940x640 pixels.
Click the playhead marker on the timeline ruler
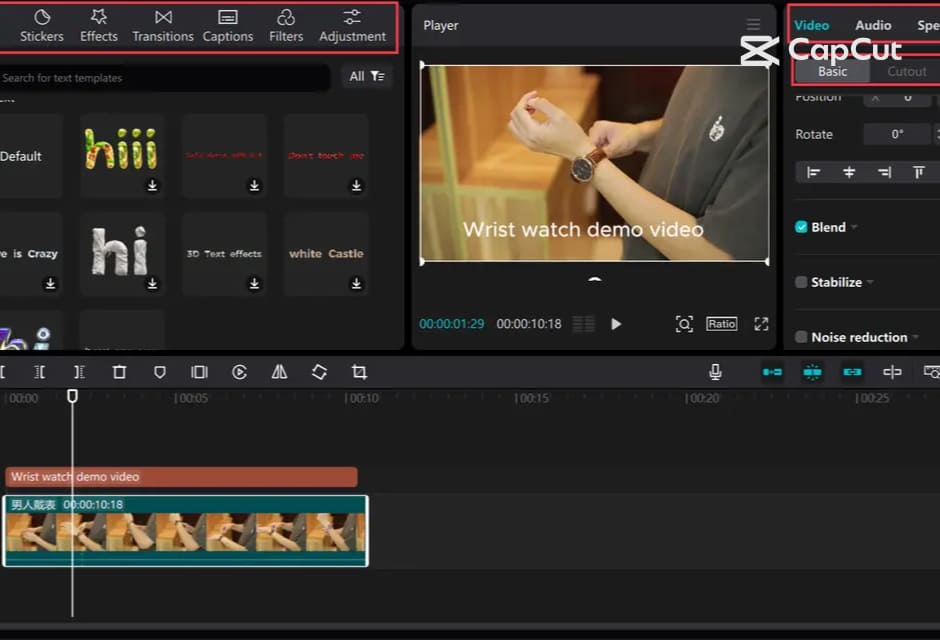tap(72, 397)
